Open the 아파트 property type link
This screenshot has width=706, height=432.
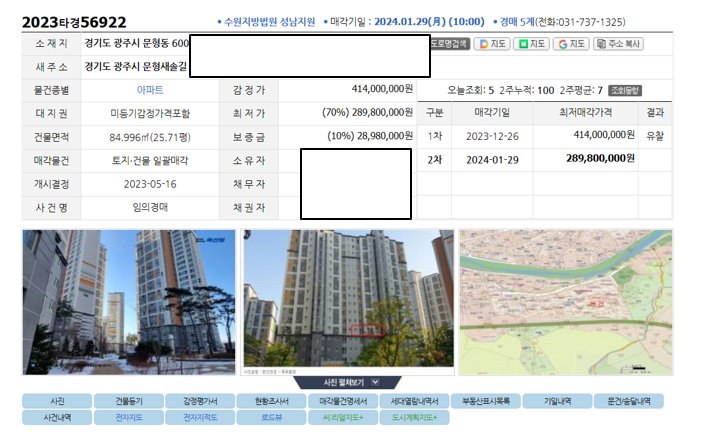150,90
